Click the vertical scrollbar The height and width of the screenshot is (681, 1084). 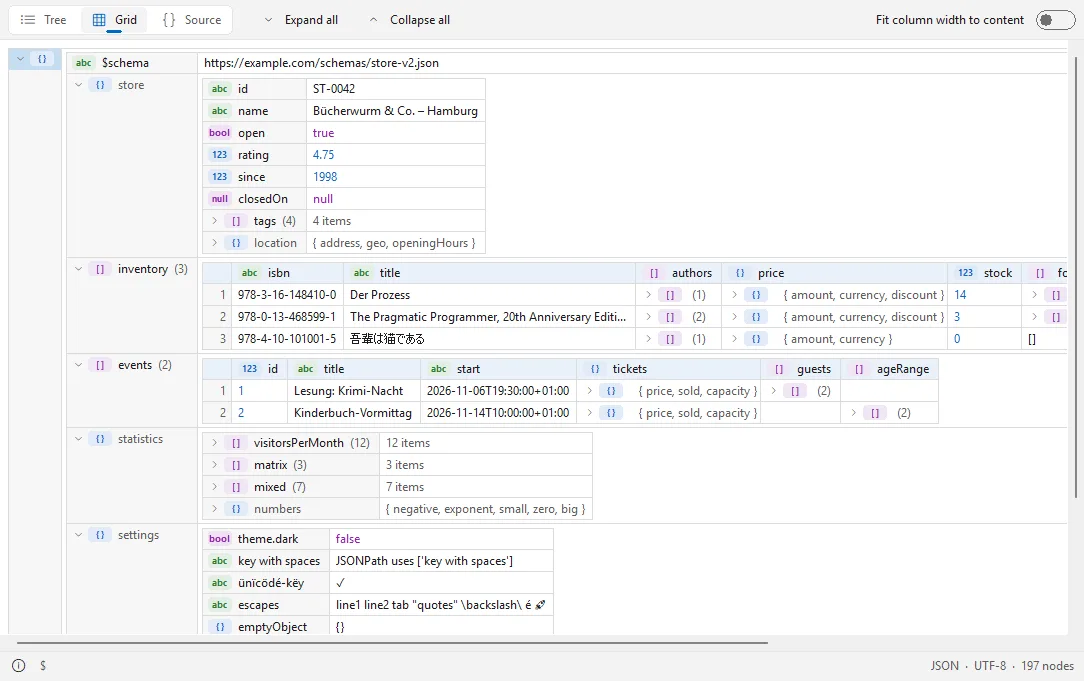click(1076, 277)
